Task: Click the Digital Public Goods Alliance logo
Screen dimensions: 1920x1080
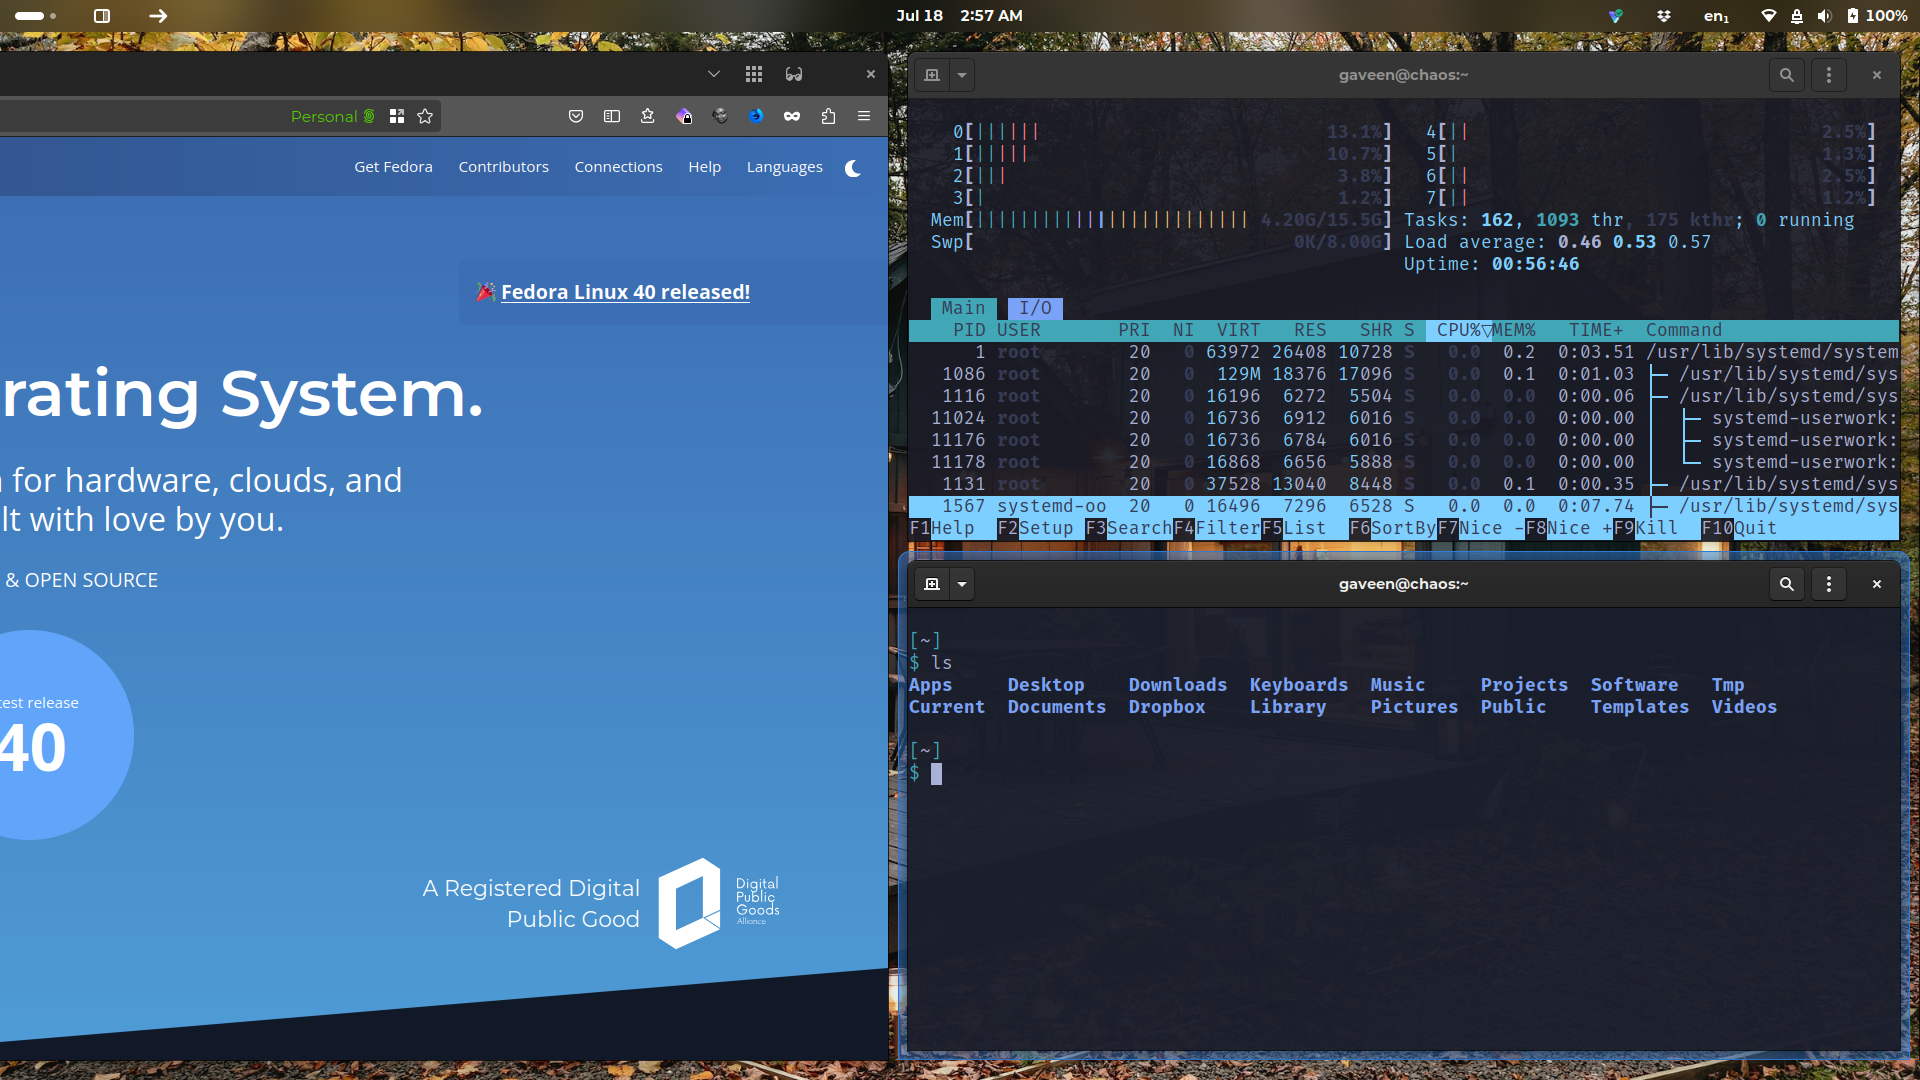Action: tap(719, 902)
